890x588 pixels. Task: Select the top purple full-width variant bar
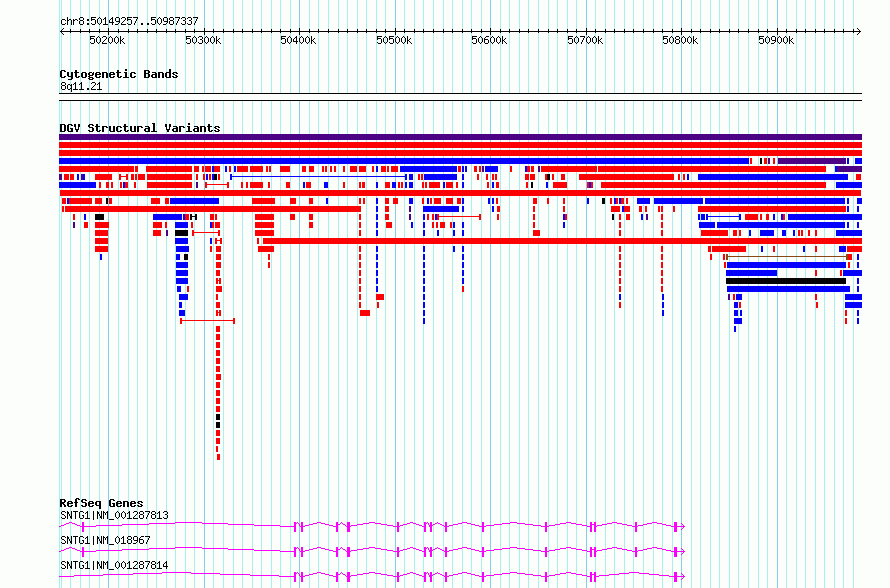pyautogui.click(x=460, y=137)
